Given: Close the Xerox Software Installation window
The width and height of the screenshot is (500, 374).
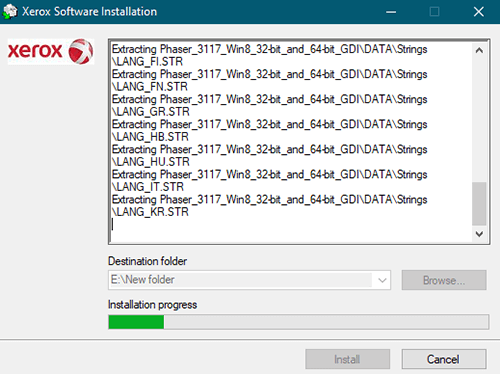Looking at the screenshot, I should tap(479, 12).
